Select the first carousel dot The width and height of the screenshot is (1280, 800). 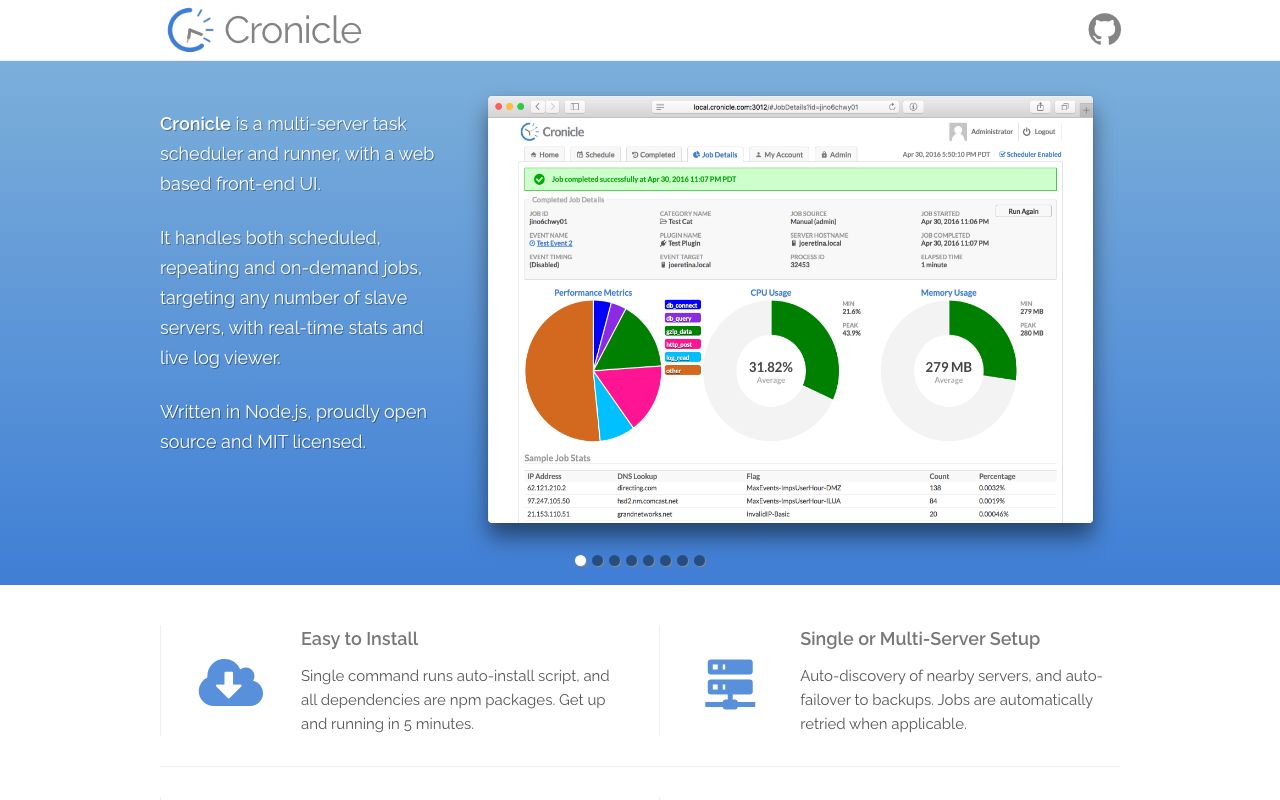point(580,560)
